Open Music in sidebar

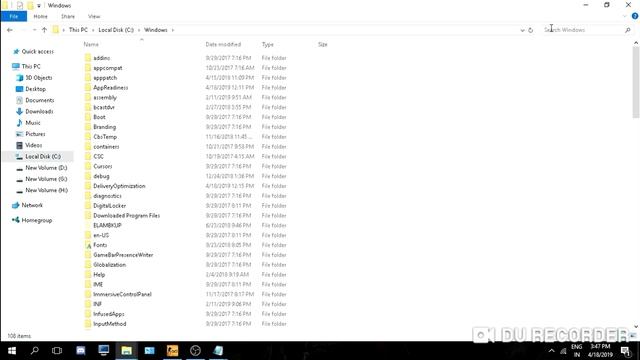(33, 122)
